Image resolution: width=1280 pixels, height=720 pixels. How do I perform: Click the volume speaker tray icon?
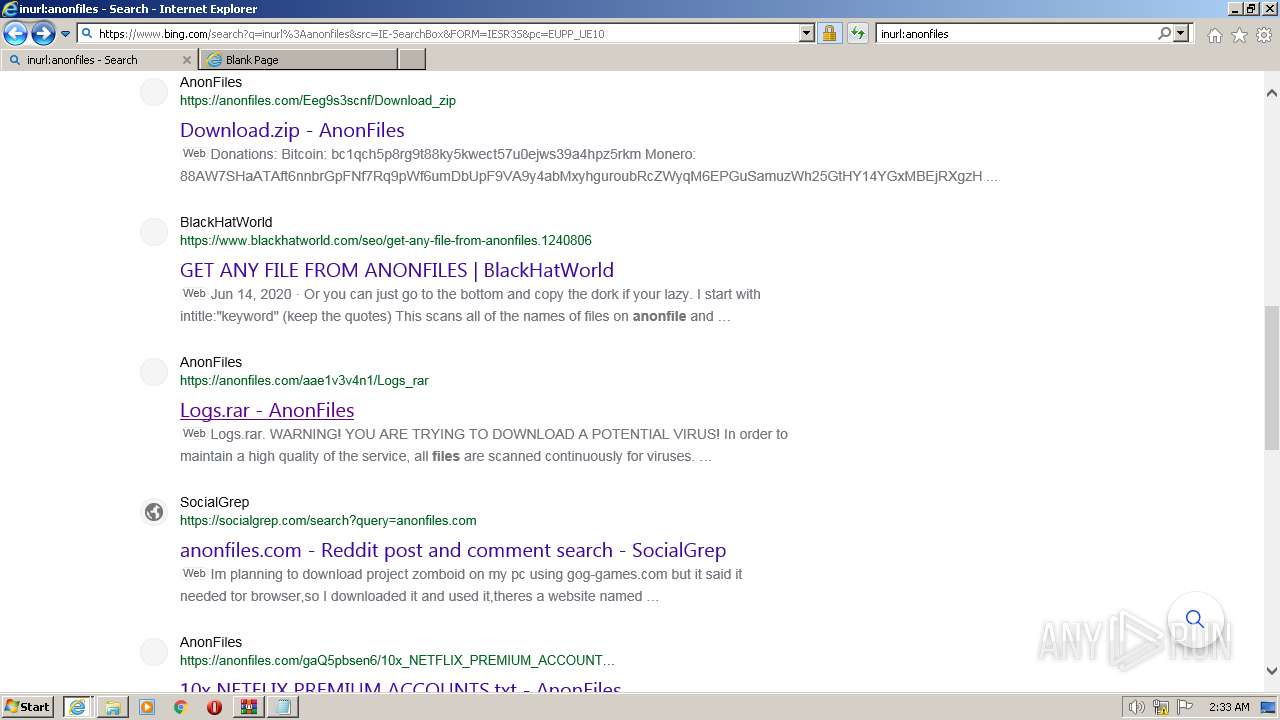1137,707
